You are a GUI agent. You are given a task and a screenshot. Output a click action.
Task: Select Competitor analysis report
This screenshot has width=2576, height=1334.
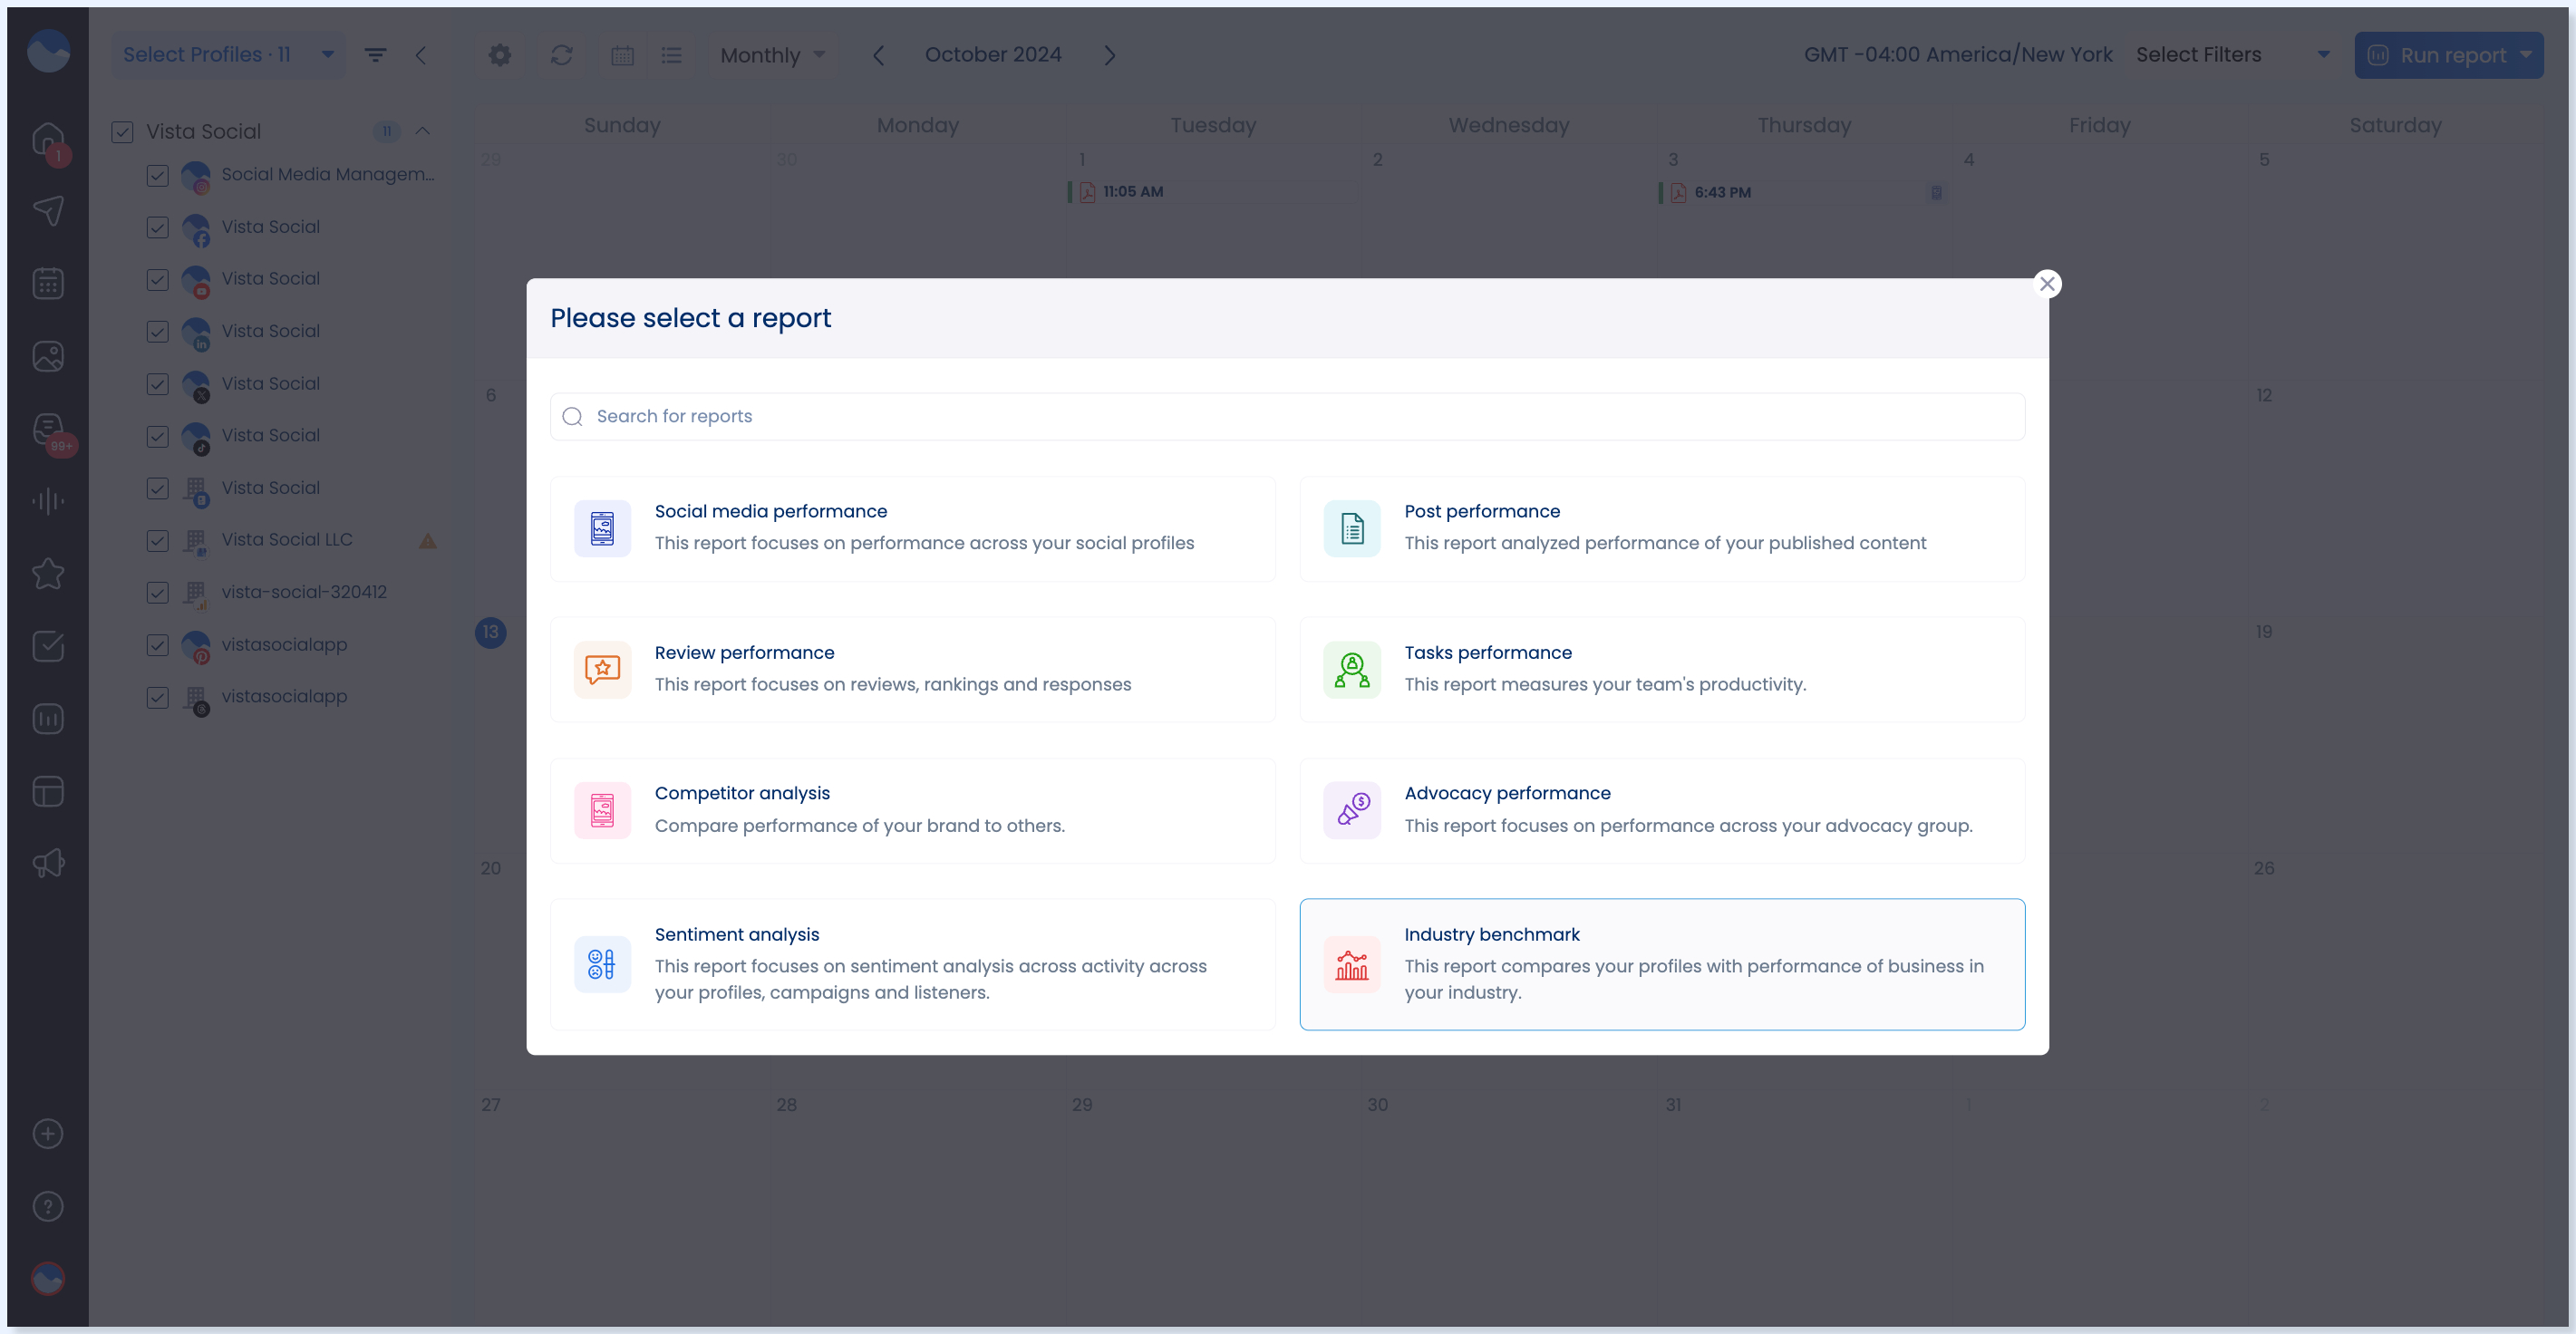[x=912, y=810]
